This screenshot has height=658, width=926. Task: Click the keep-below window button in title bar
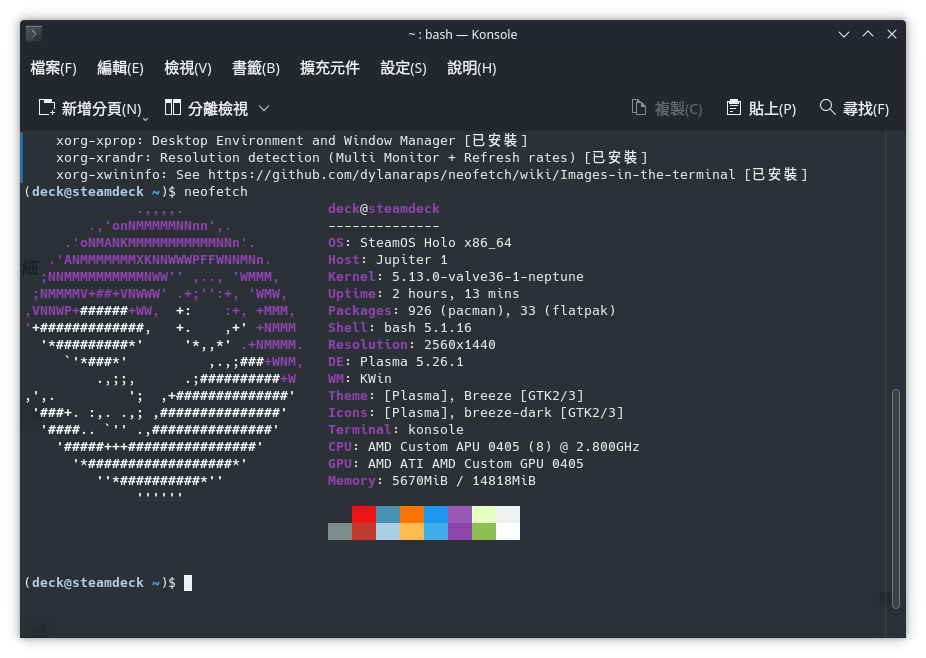[844, 34]
